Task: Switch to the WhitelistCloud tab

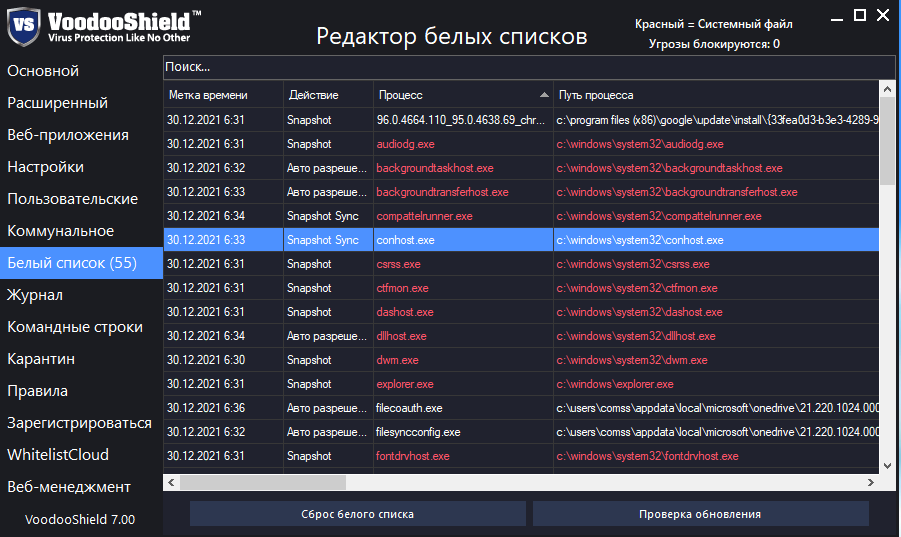Action: (x=57, y=455)
